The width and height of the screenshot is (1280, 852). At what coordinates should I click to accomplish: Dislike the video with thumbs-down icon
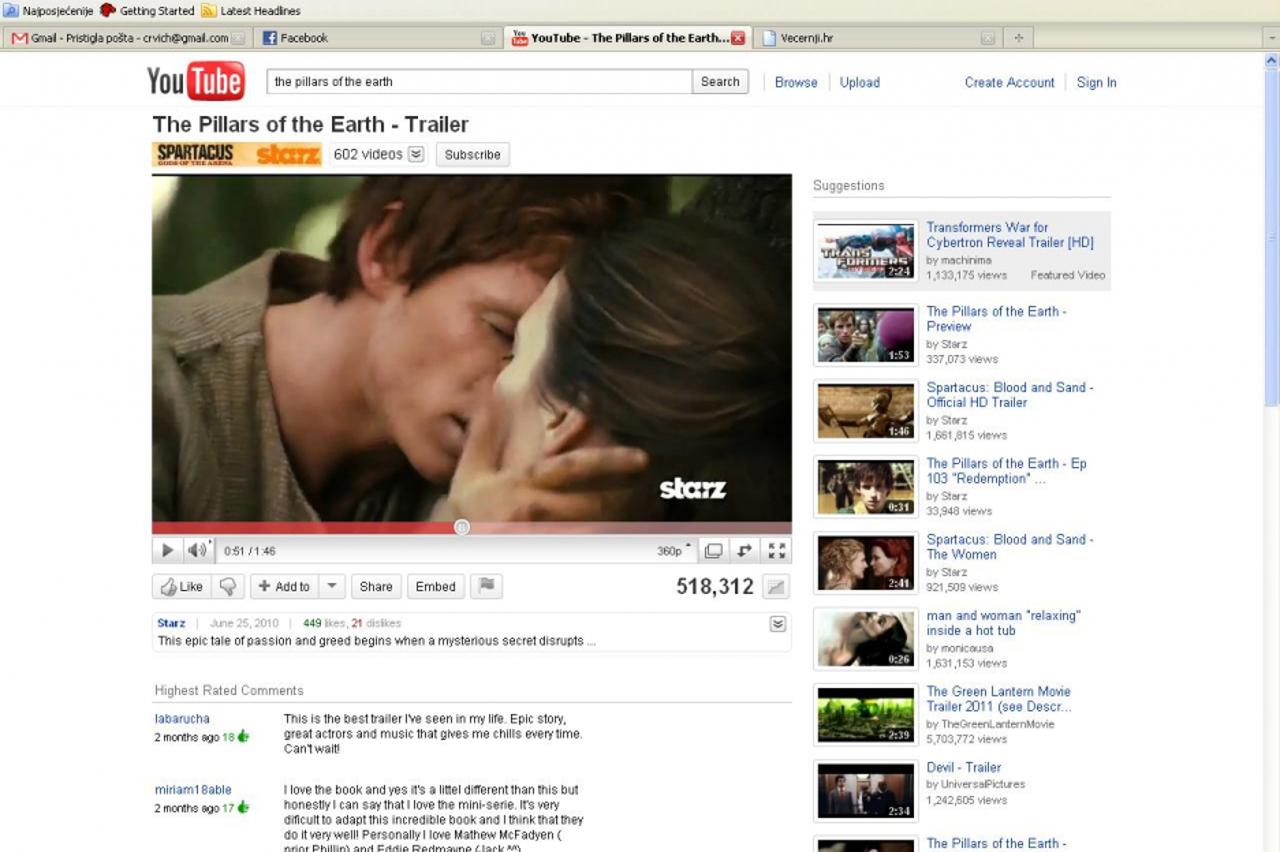[228, 587]
